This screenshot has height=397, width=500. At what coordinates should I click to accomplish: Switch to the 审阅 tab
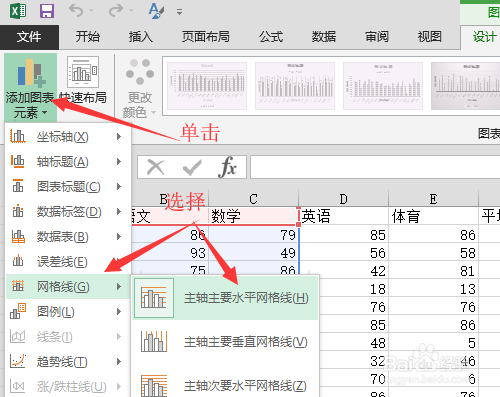coord(377,37)
